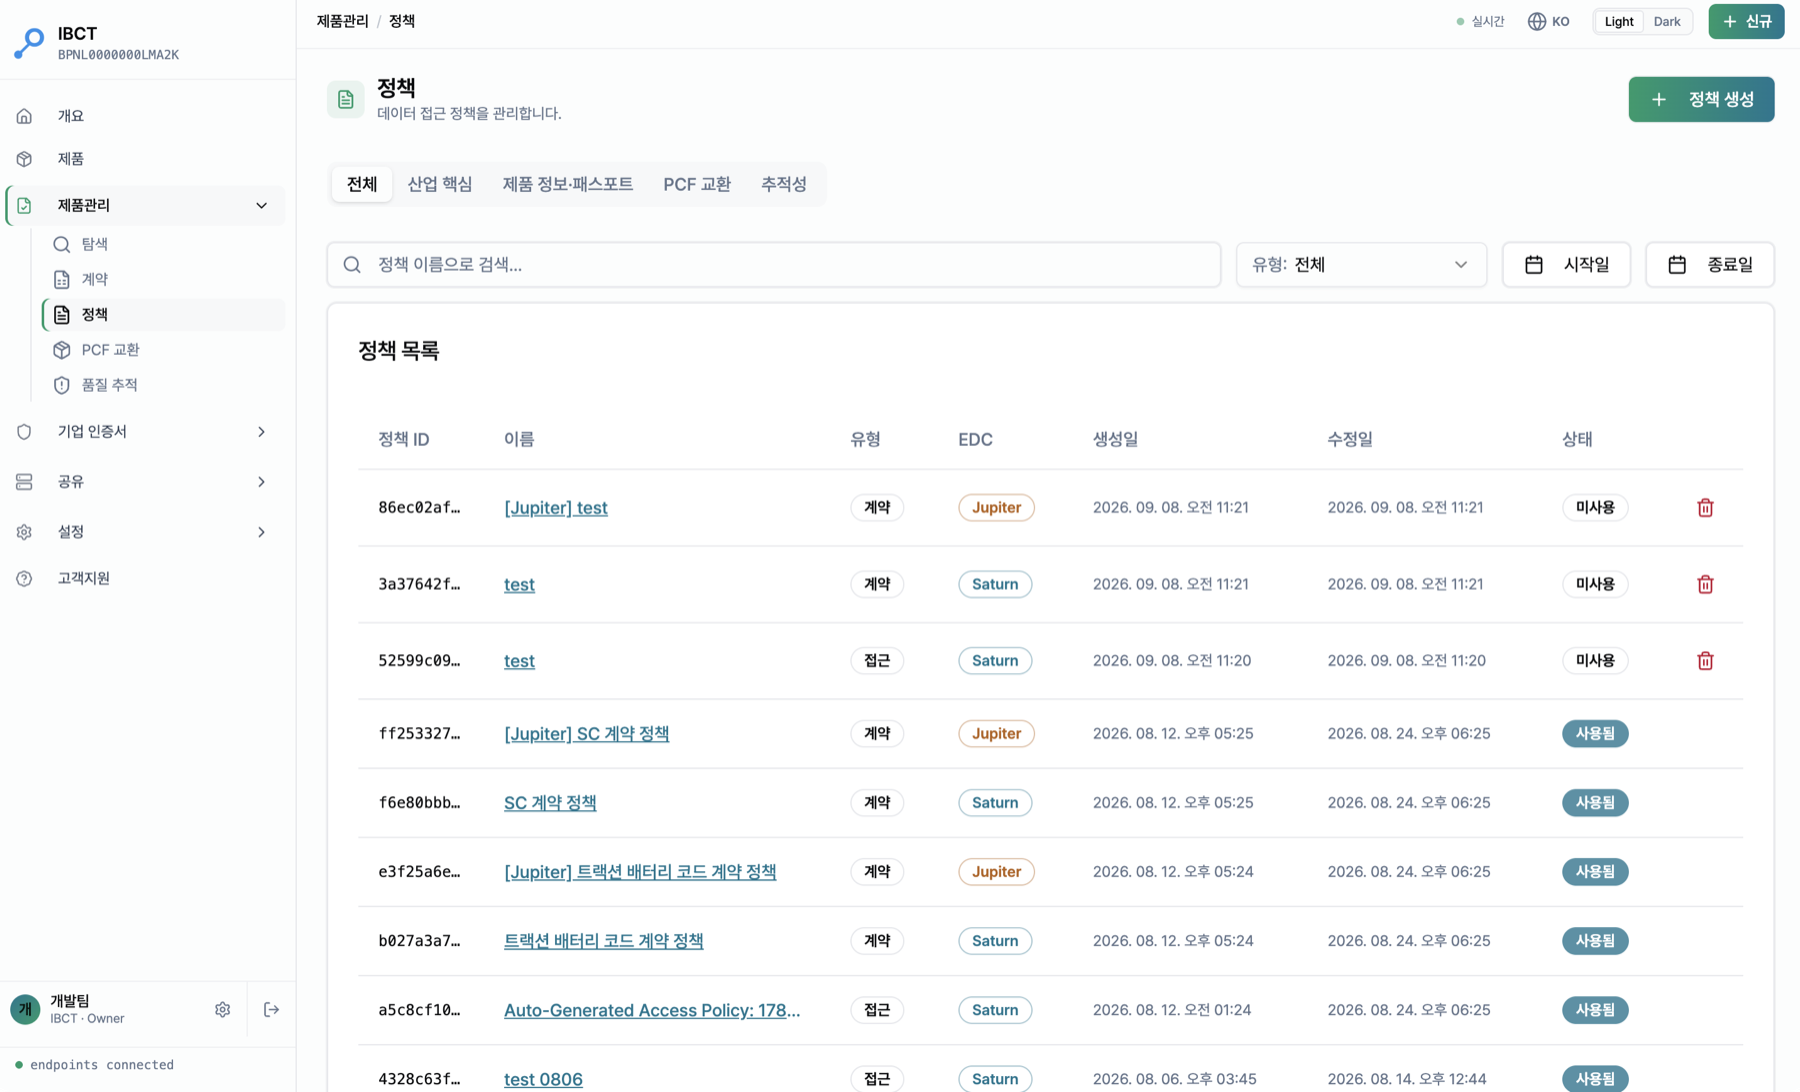Open the [Jupiter] SC 계약 정책 link

click(x=587, y=734)
